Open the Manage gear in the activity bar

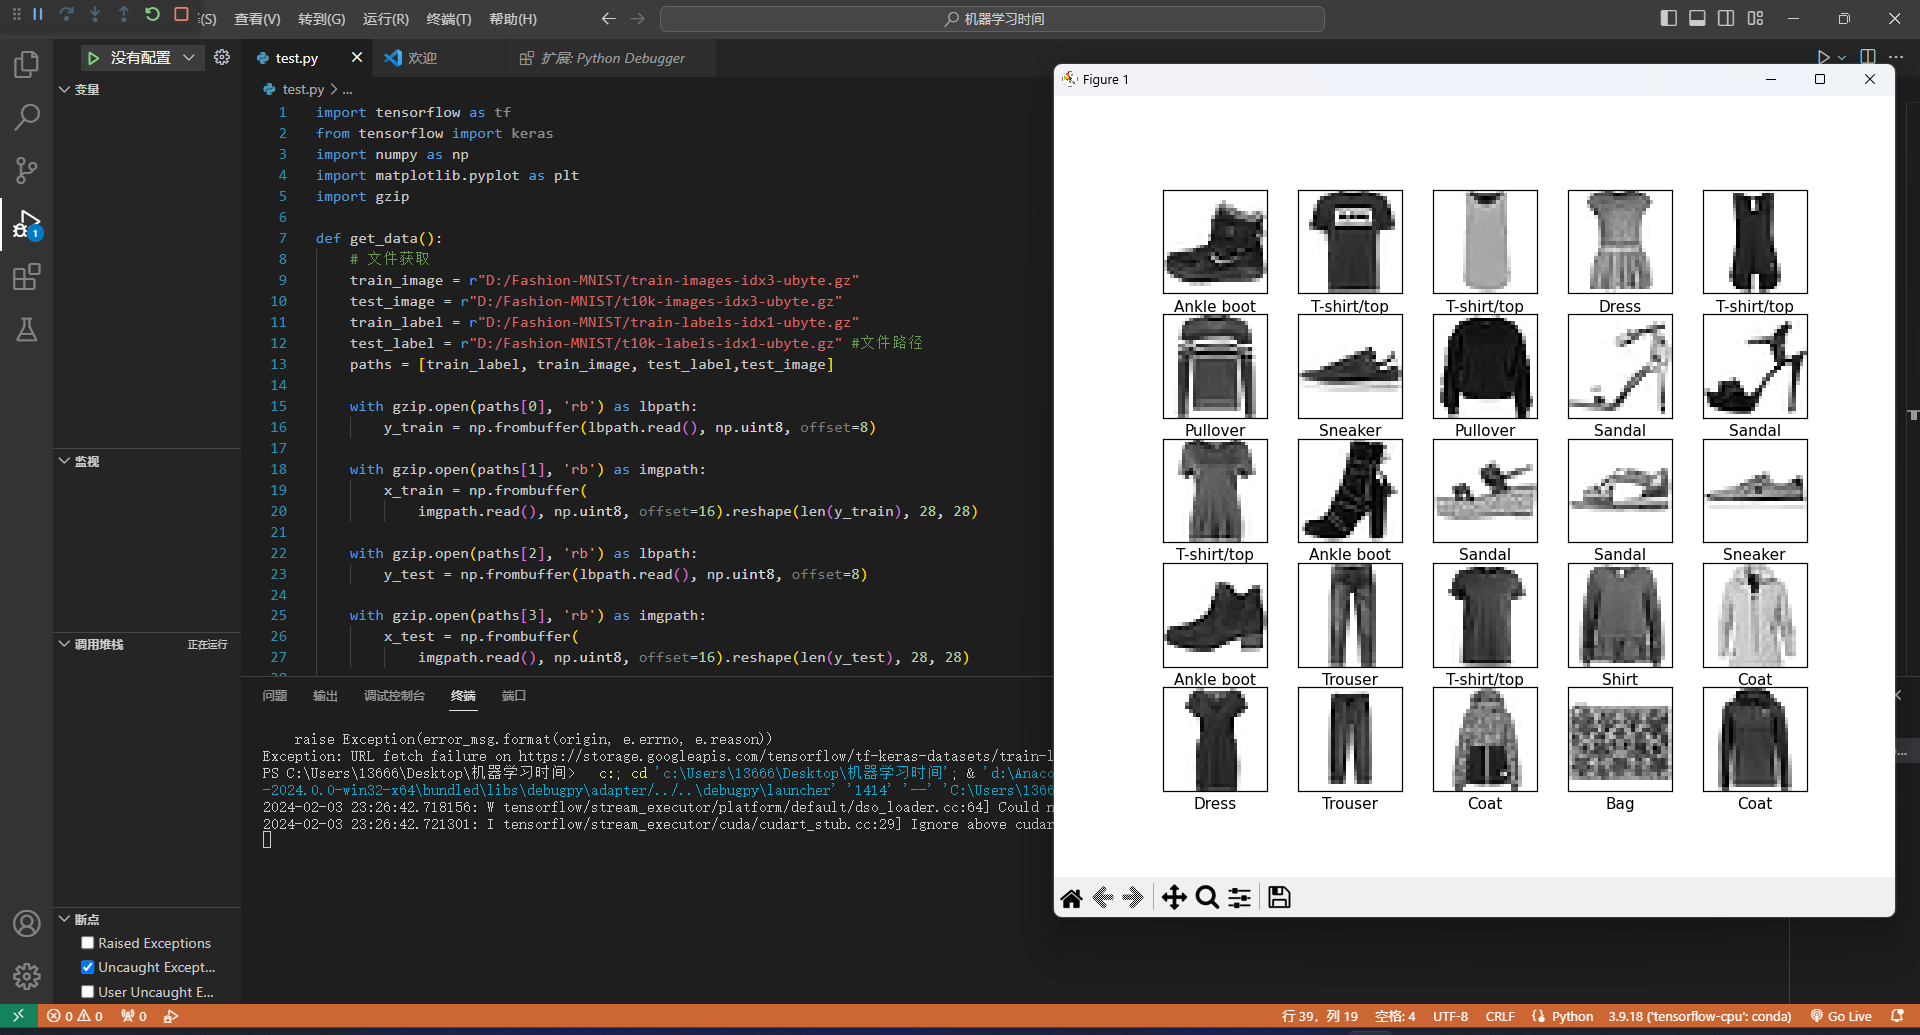pos(27,976)
